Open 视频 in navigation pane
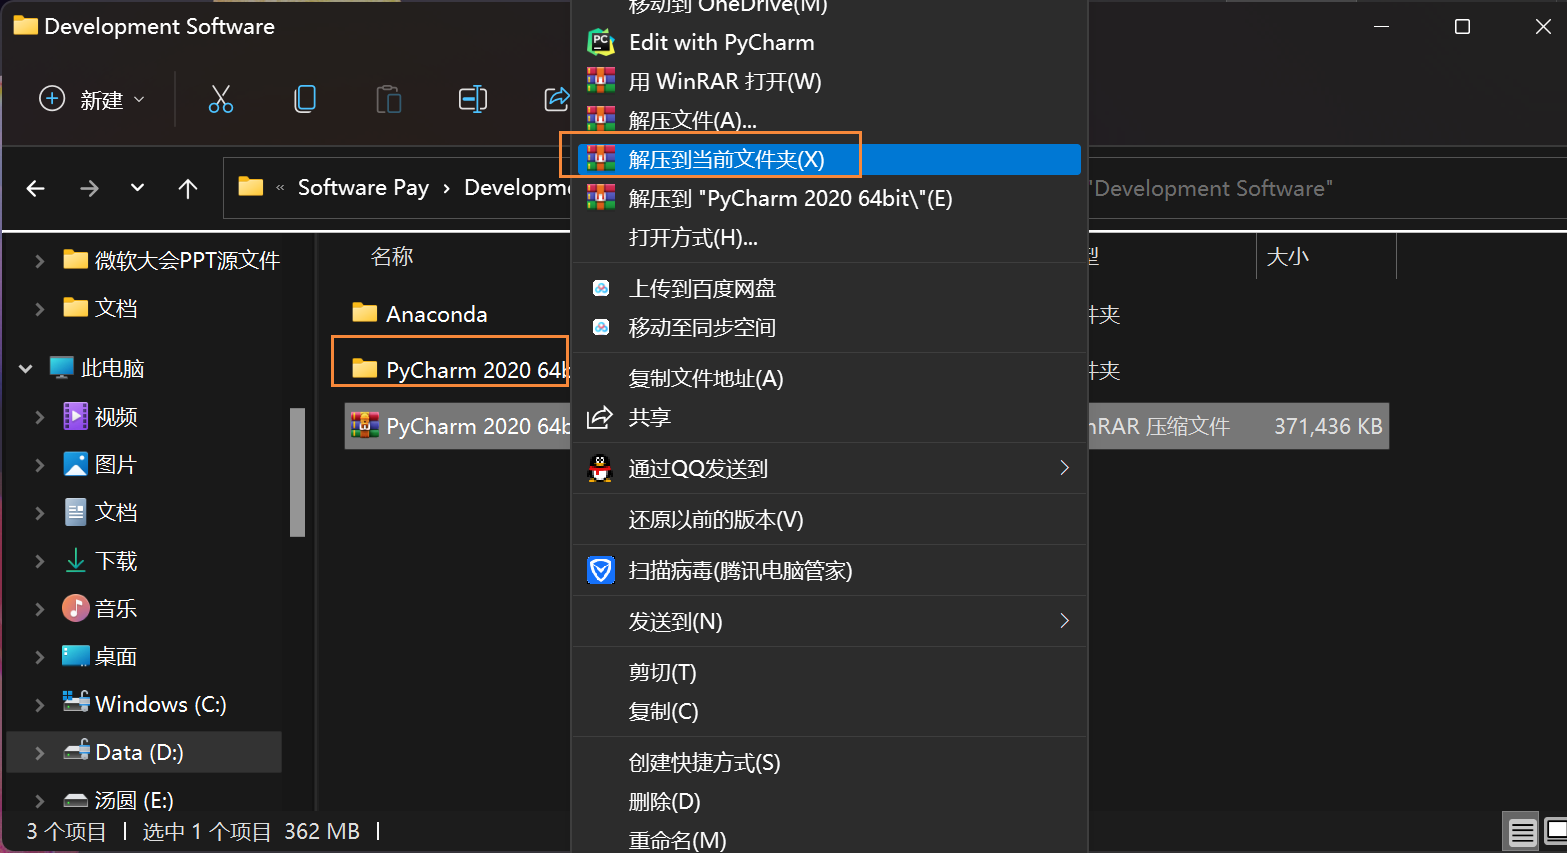 pyautogui.click(x=100, y=416)
